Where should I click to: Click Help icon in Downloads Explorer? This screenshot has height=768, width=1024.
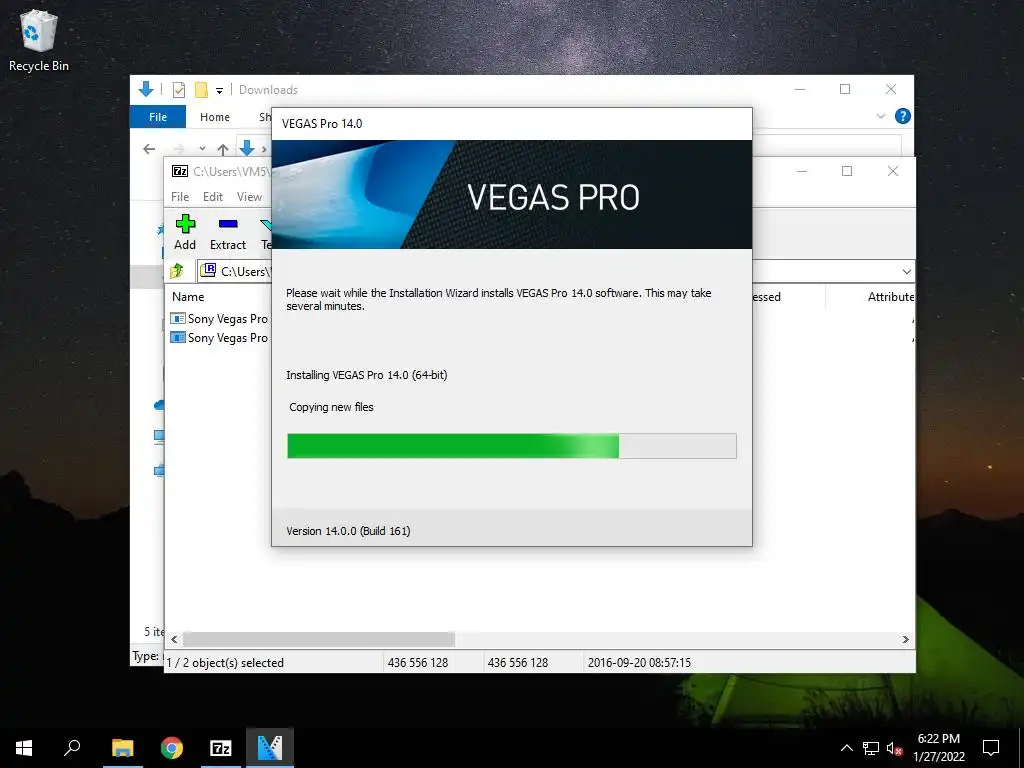pyautogui.click(x=903, y=116)
